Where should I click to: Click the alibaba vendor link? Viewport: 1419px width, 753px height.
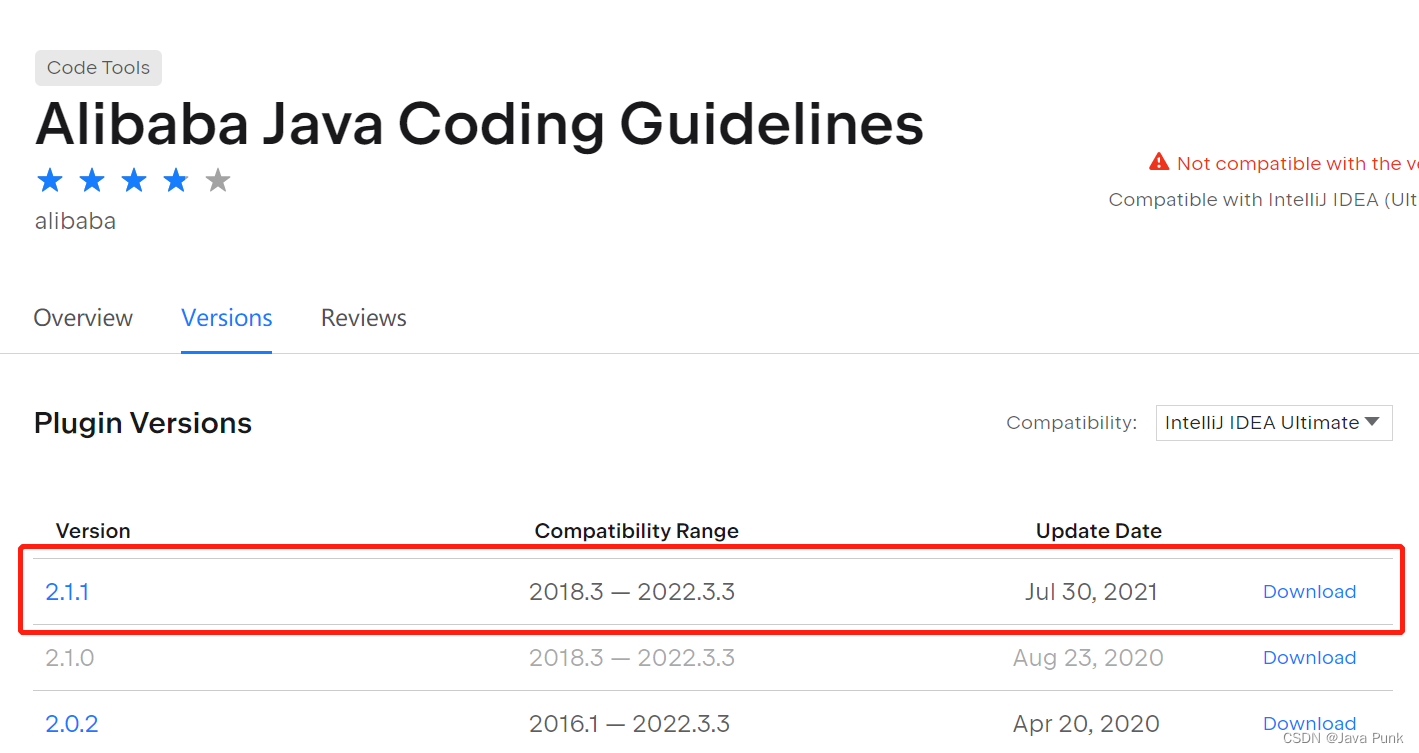click(x=75, y=220)
